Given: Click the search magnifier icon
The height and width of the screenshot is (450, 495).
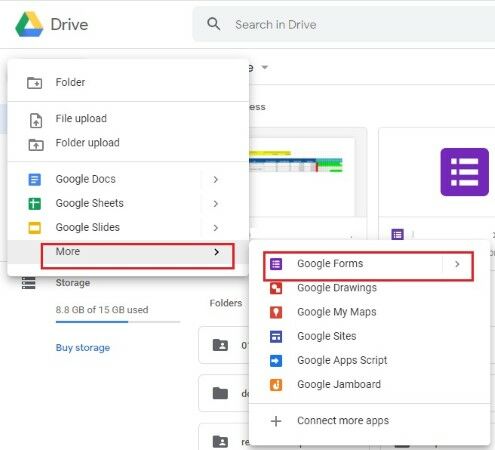Looking at the screenshot, I should pos(214,24).
